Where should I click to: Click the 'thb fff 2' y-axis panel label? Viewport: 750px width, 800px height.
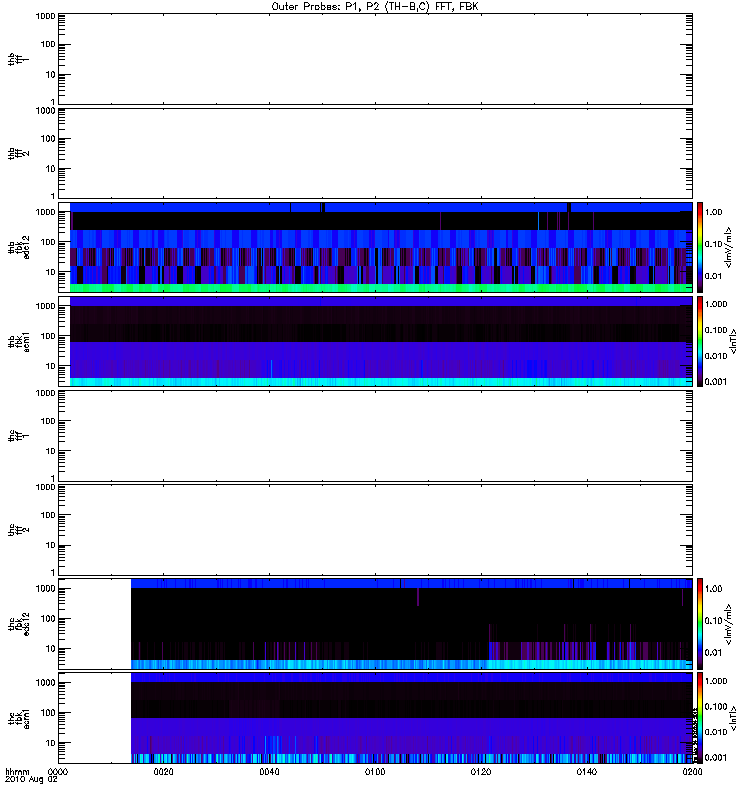18,153
